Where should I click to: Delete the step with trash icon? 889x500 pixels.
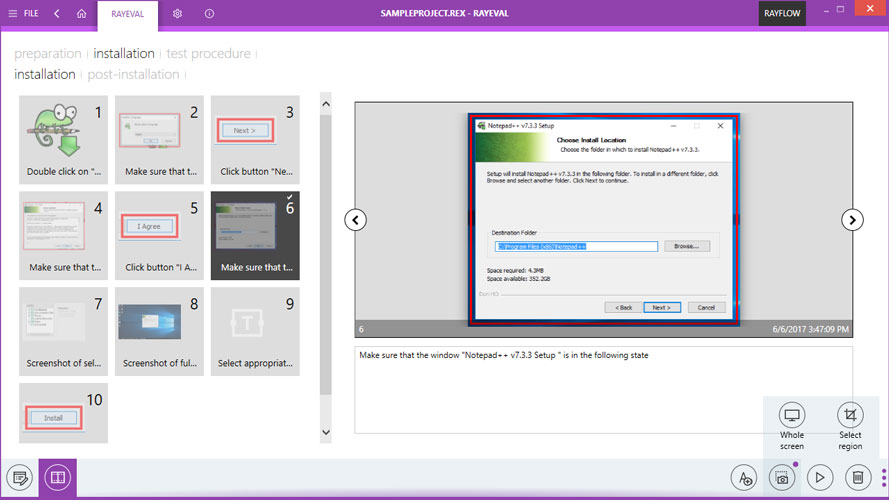(x=858, y=477)
